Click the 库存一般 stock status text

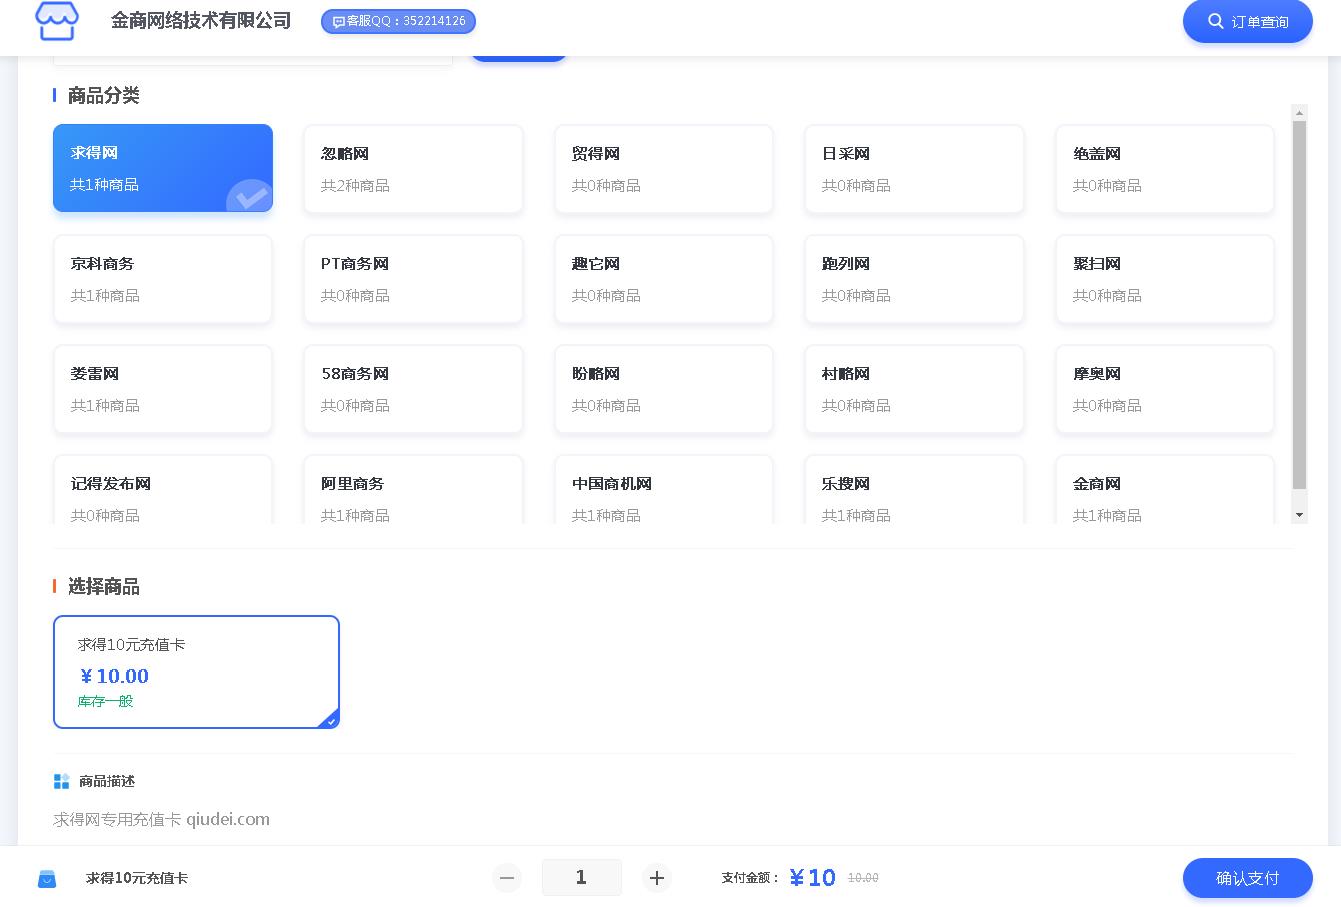(105, 701)
